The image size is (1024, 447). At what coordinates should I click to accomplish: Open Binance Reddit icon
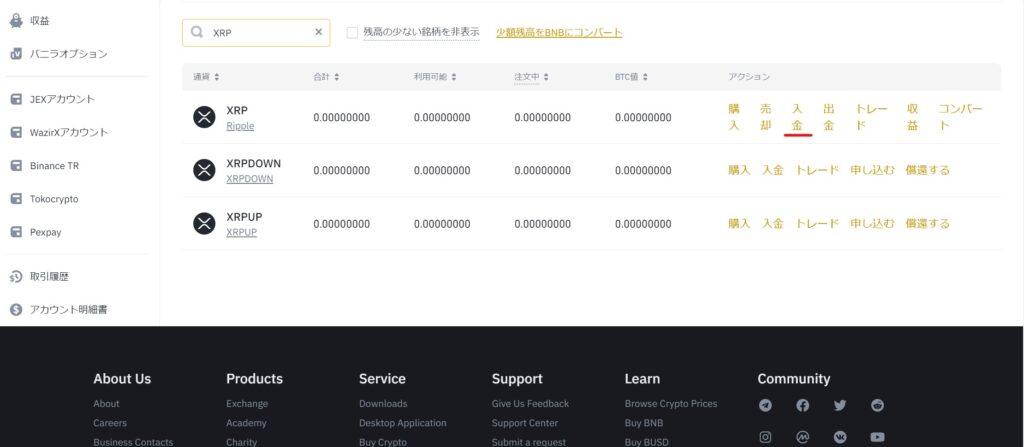pos(877,405)
